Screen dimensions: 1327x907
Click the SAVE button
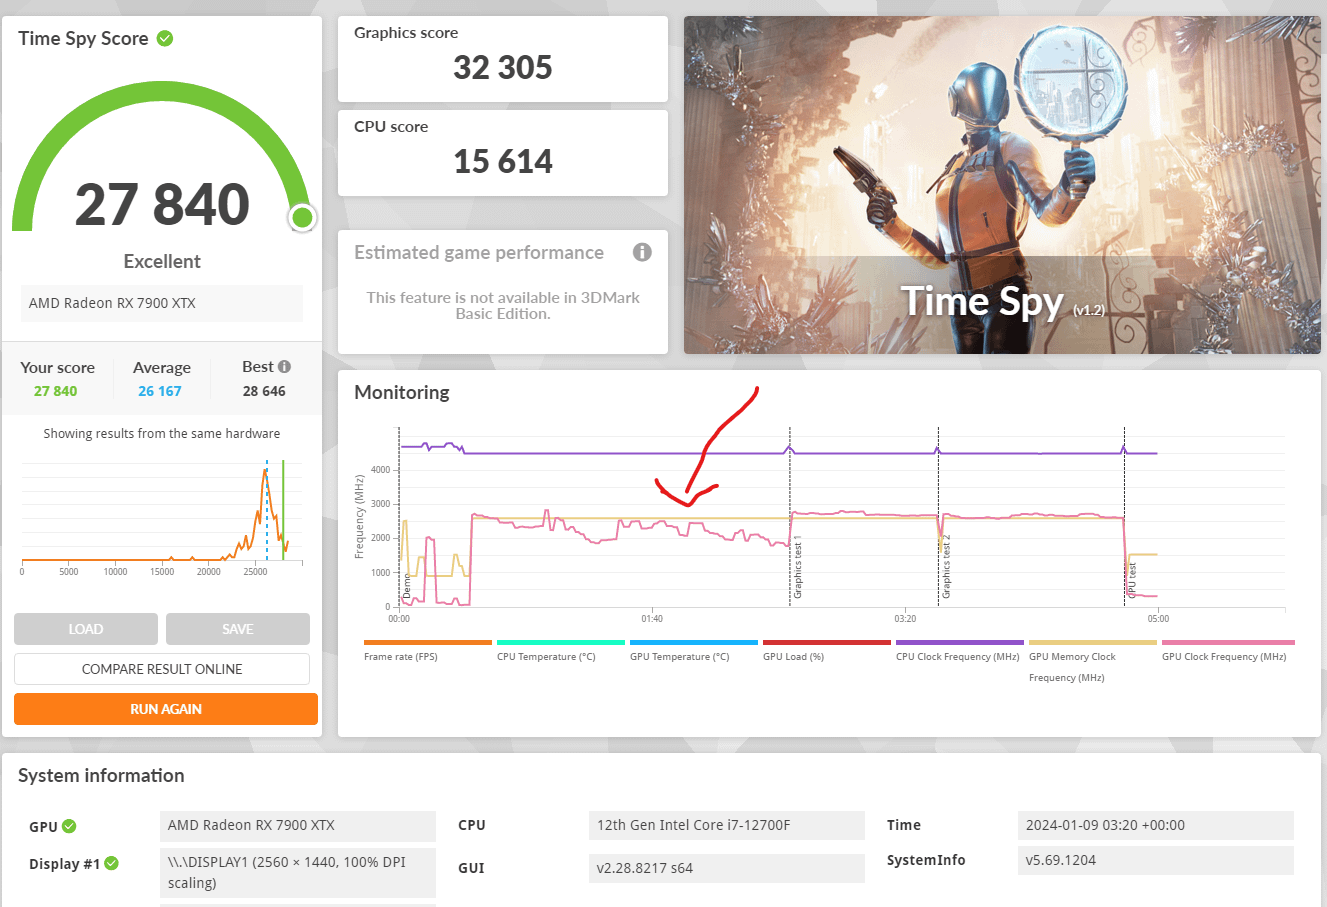[238, 629]
